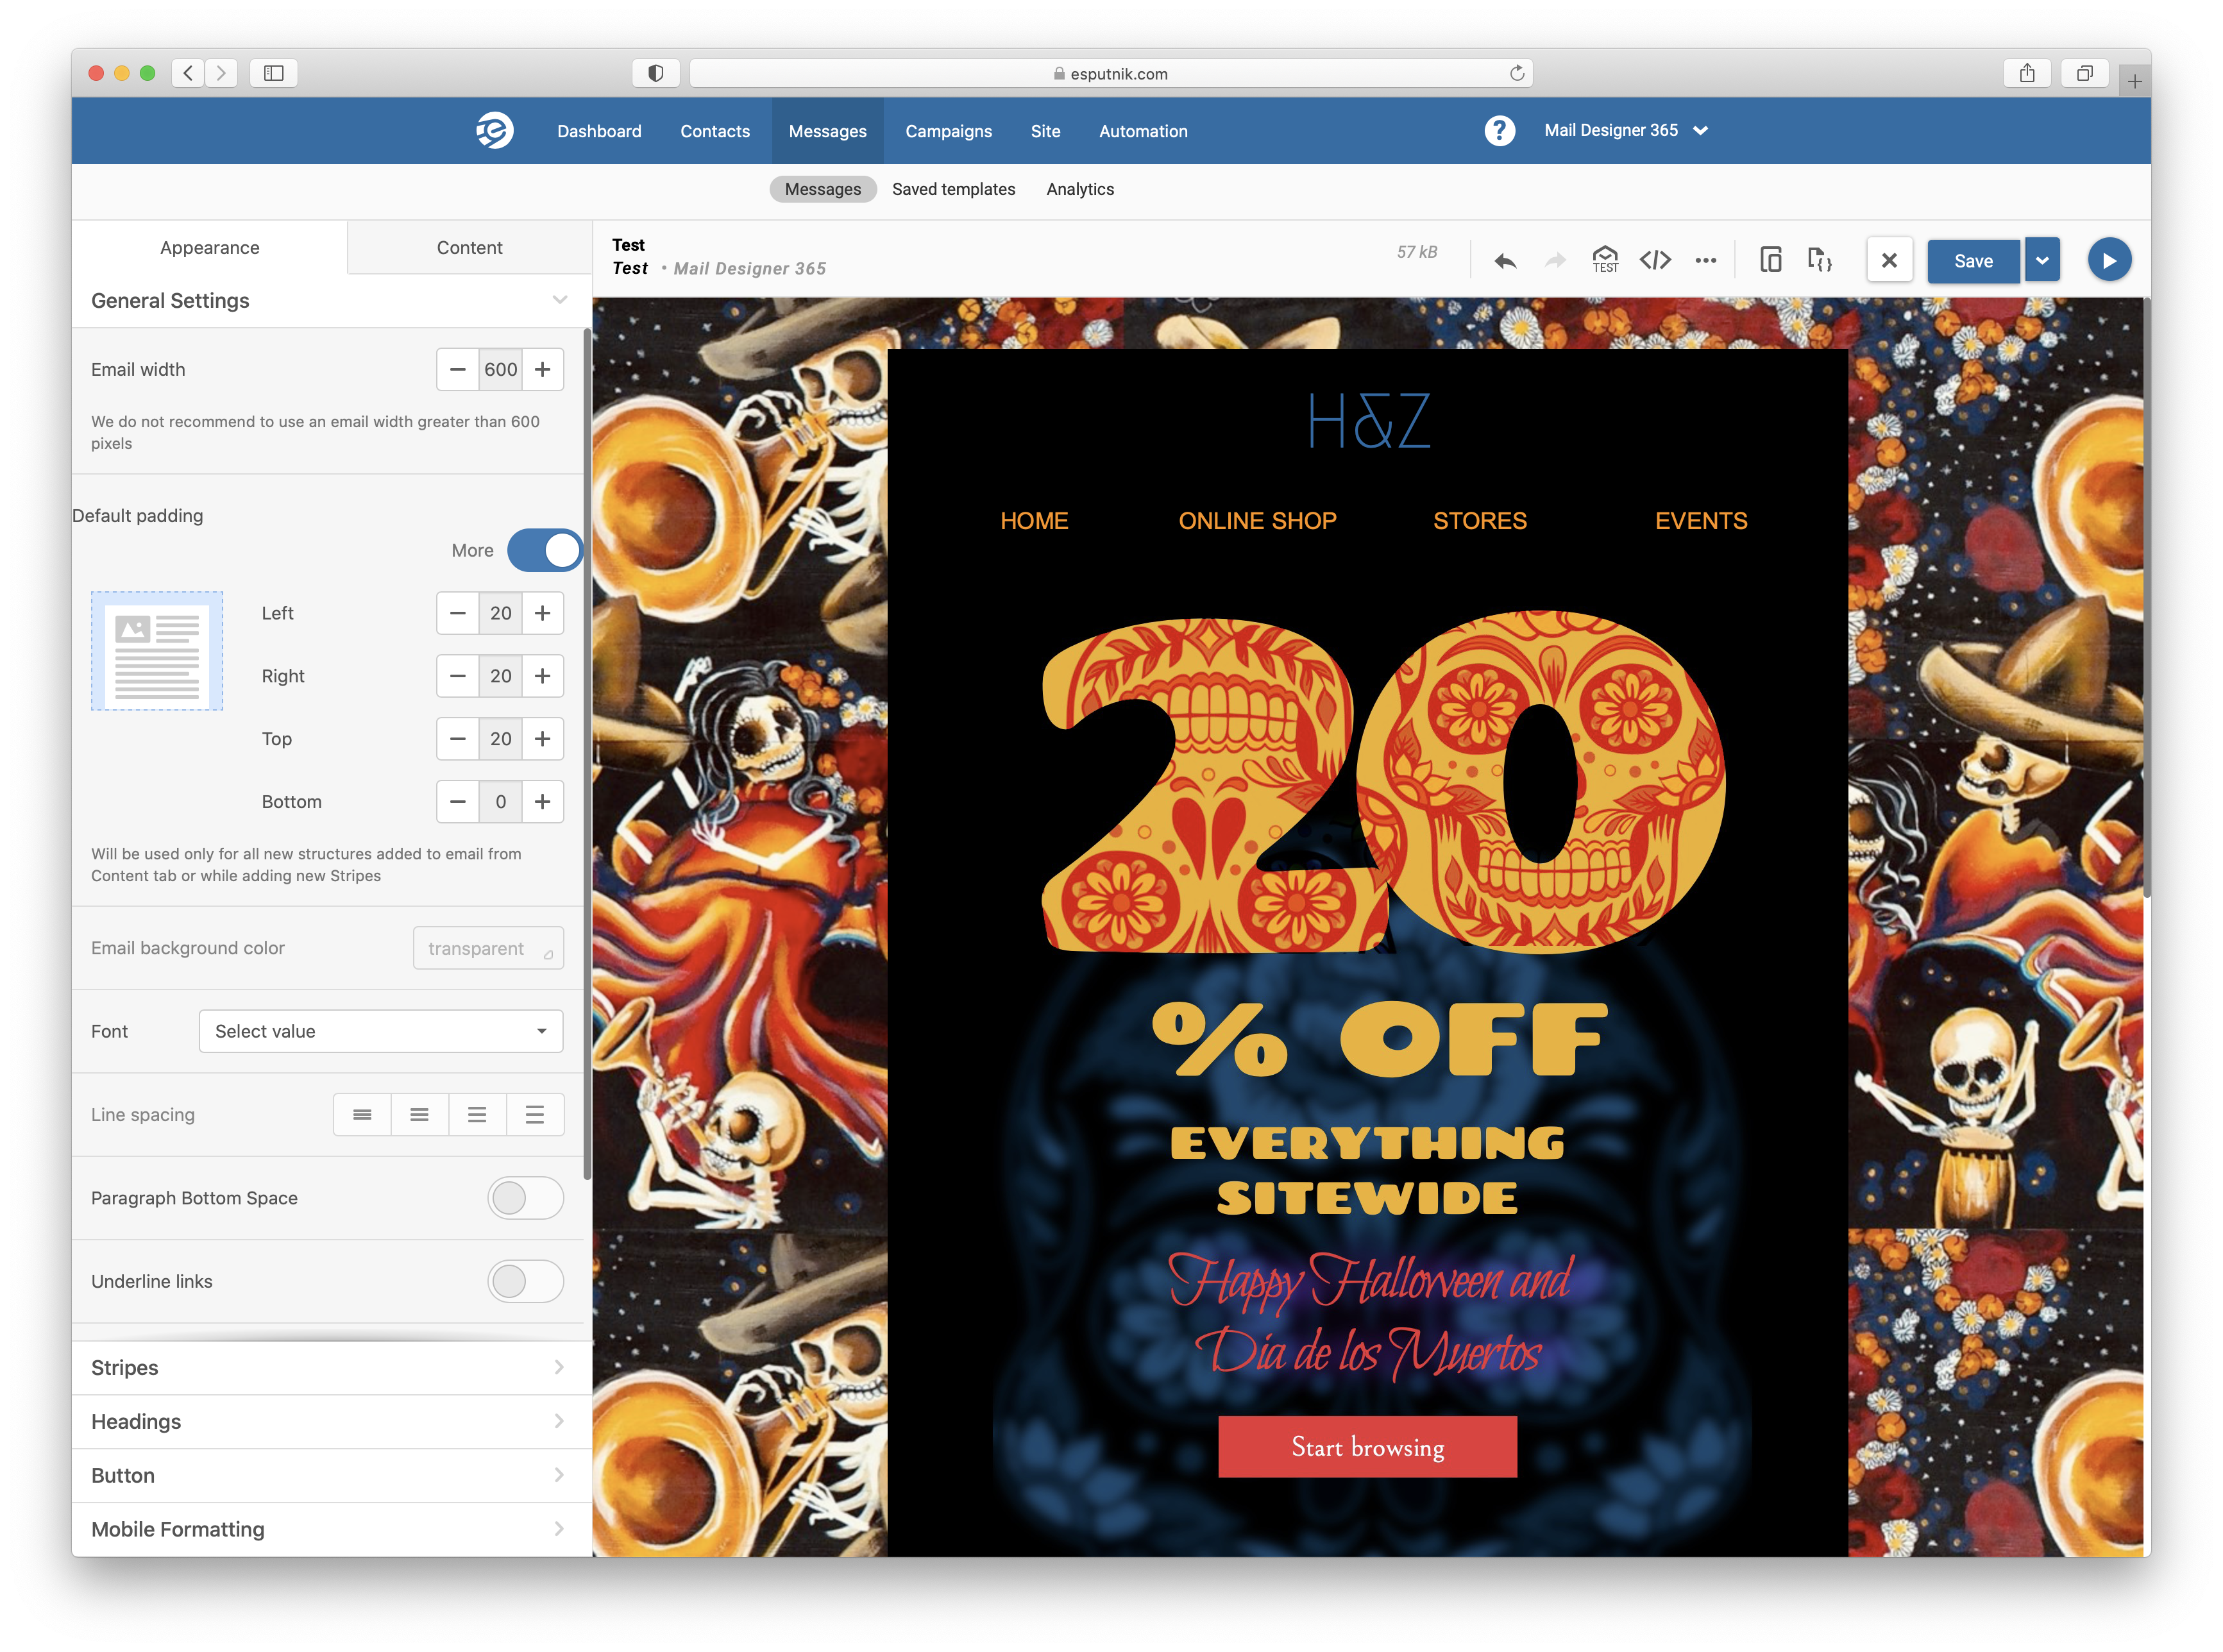Click the eSputnik logo icon
This screenshot has height=1652, width=2223.
(494, 131)
